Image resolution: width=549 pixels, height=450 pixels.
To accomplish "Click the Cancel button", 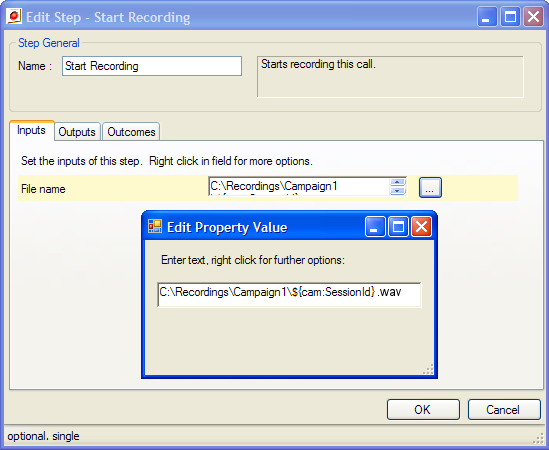I will [x=504, y=409].
